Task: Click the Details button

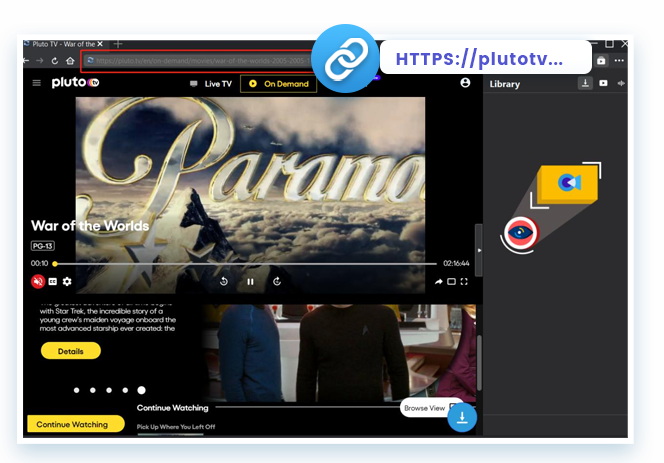Action: (71, 351)
